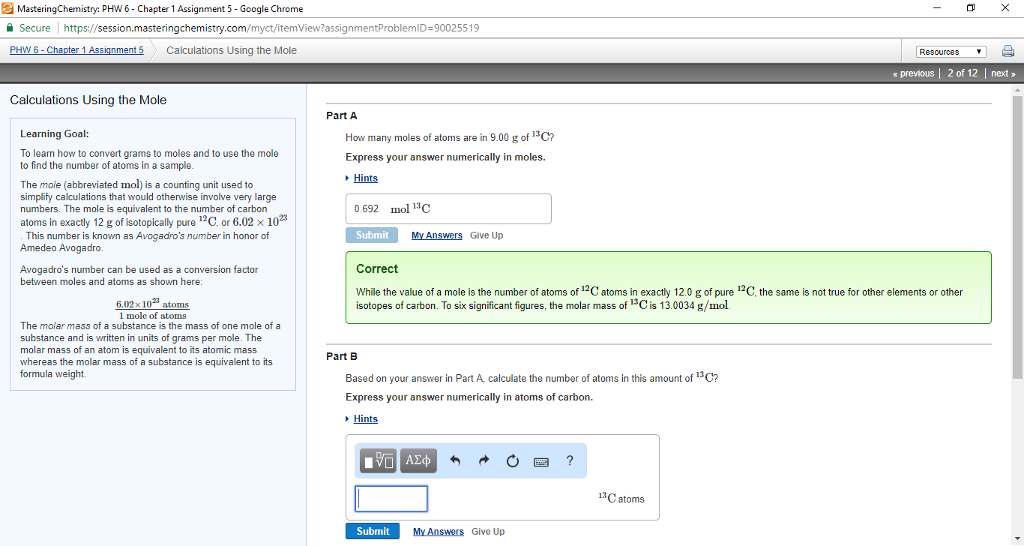
Task: Click 'Calculations Using the Mole' breadcrumb text
Action: click(231, 50)
